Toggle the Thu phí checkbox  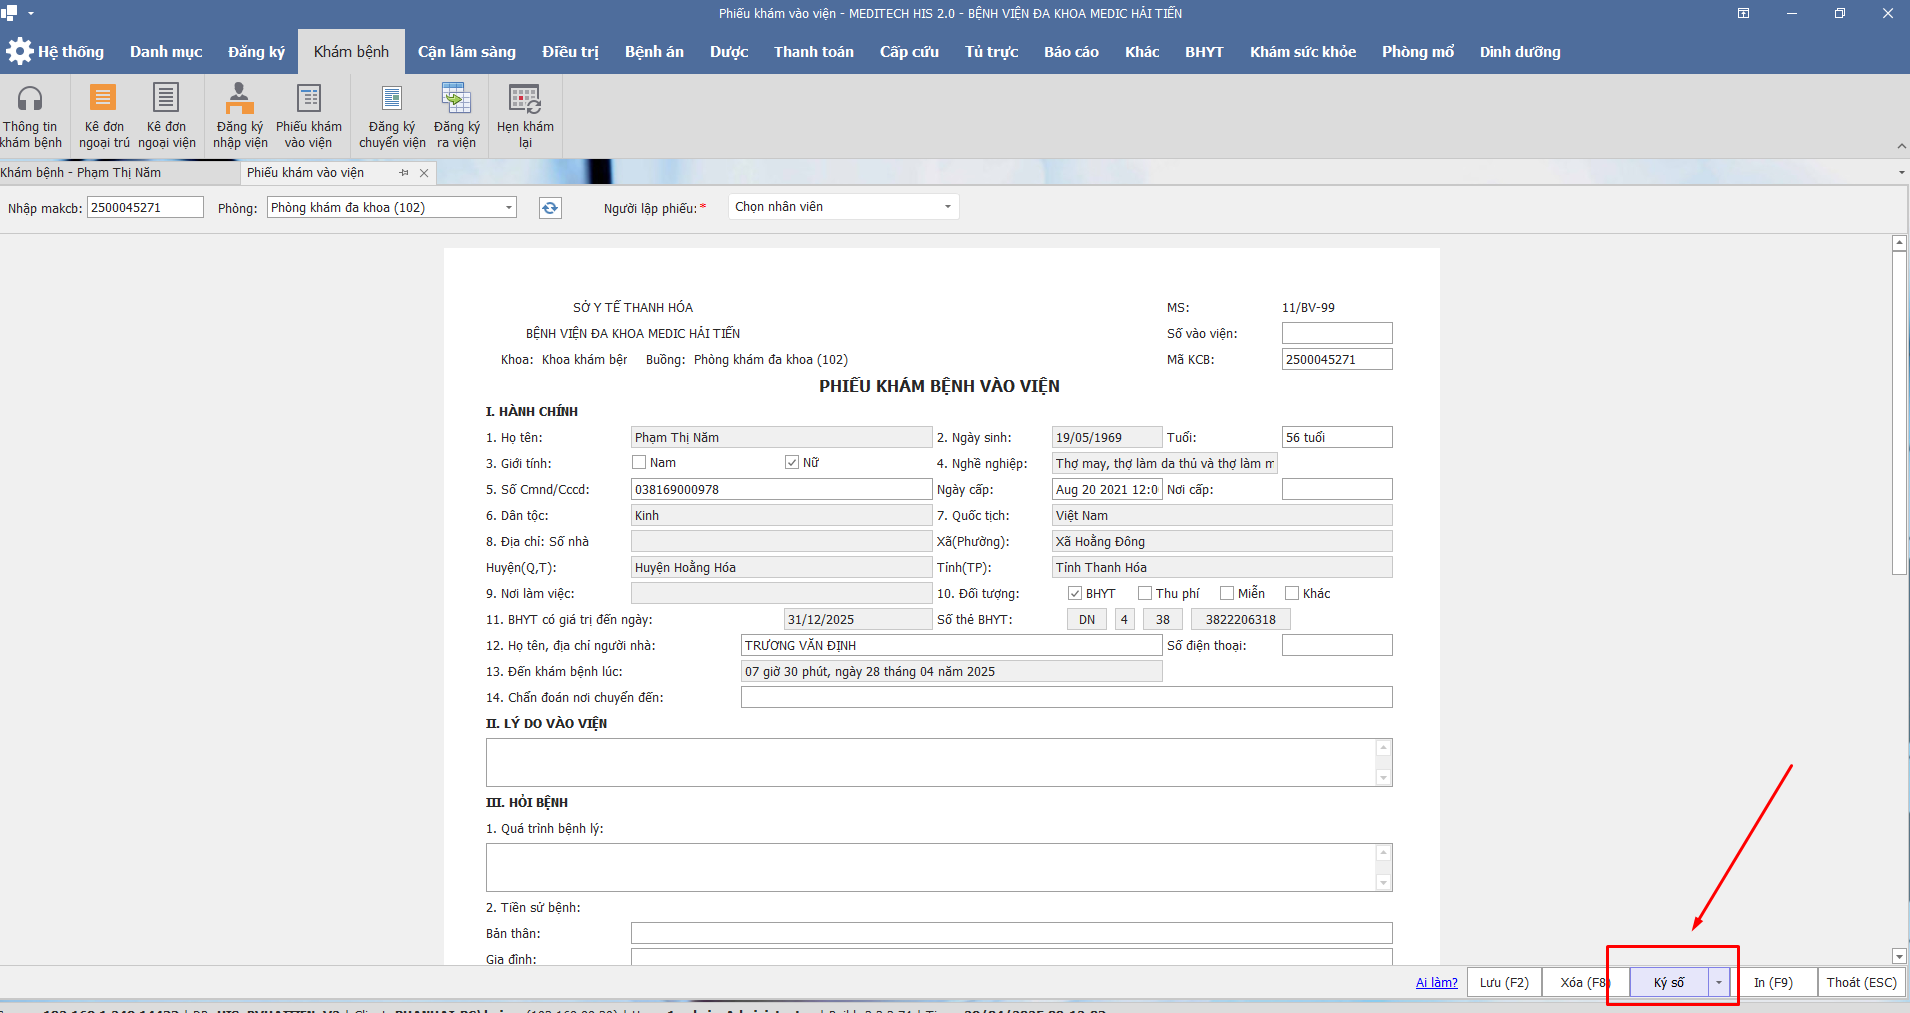point(1145,594)
